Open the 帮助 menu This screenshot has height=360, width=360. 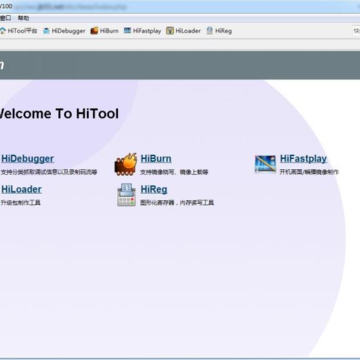23,18
